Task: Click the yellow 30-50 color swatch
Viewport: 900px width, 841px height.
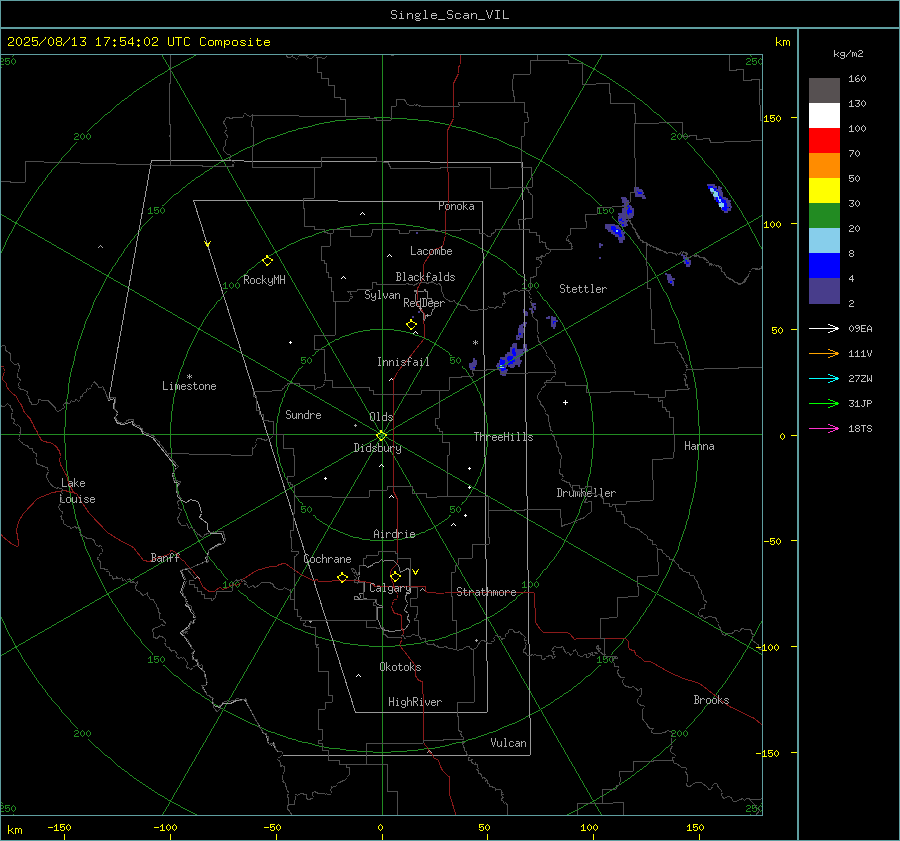Action: (x=824, y=191)
